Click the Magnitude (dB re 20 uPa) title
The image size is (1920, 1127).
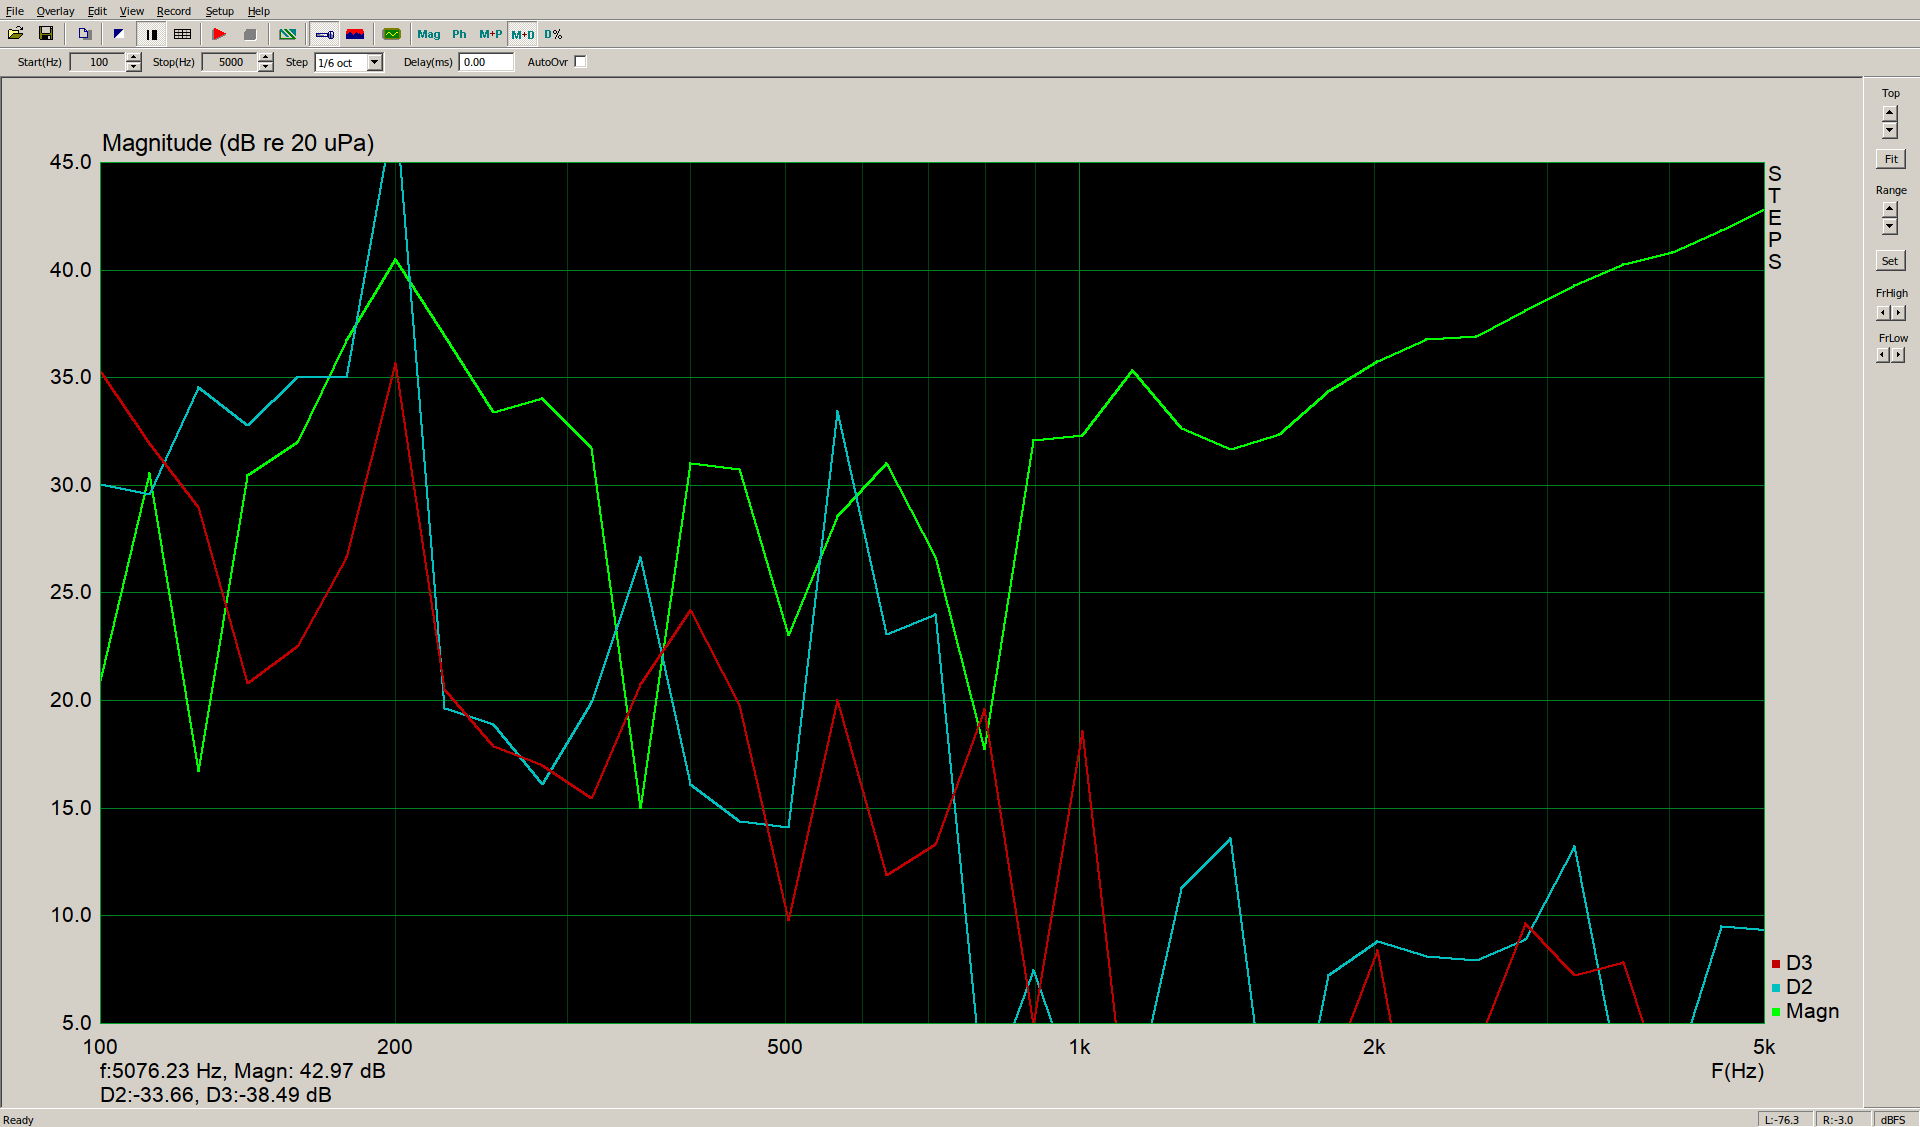click(x=238, y=143)
